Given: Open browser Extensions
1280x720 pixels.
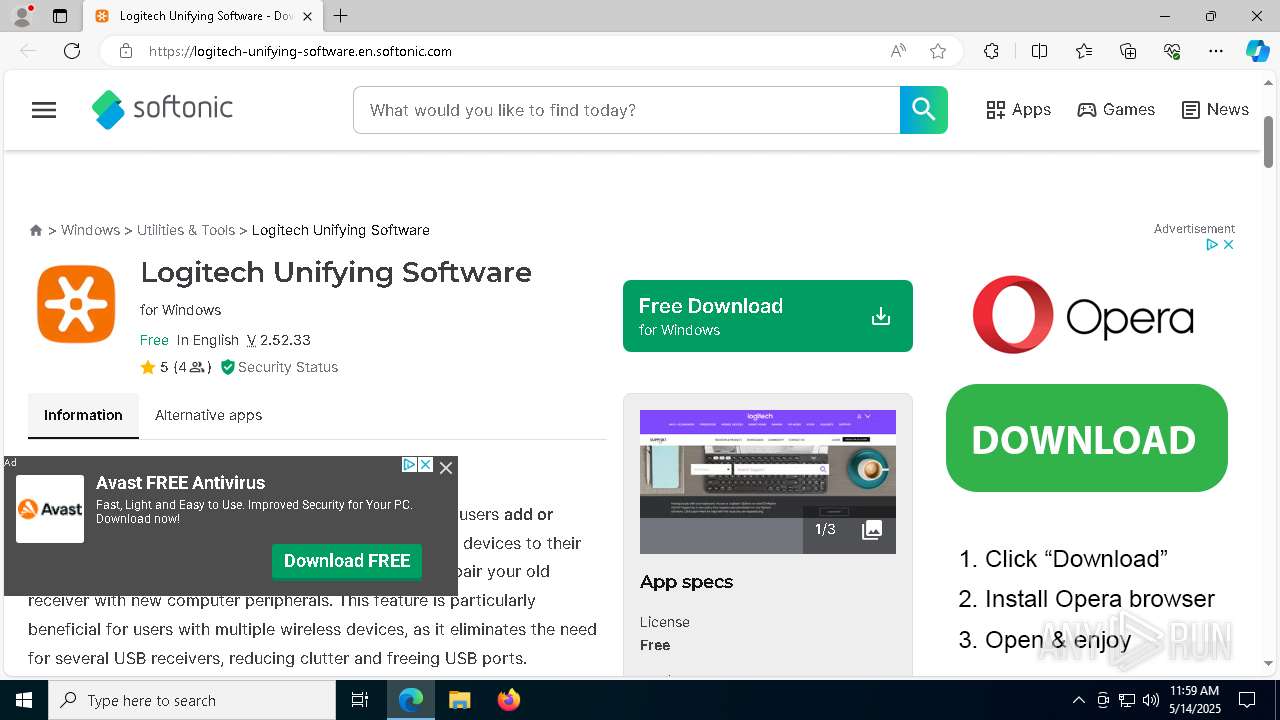Looking at the screenshot, I should pyautogui.click(x=991, y=51).
